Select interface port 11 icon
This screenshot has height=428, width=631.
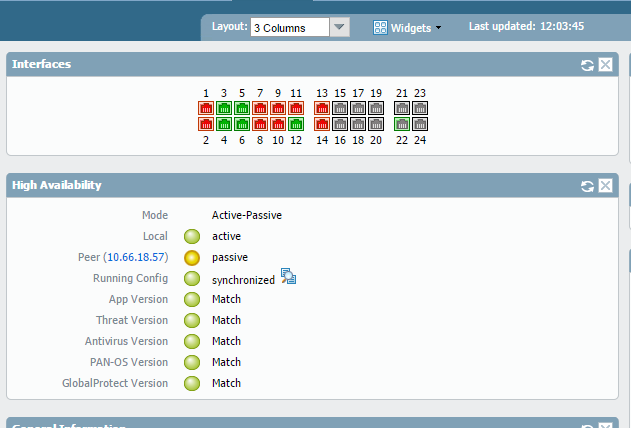(x=296, y=108)
